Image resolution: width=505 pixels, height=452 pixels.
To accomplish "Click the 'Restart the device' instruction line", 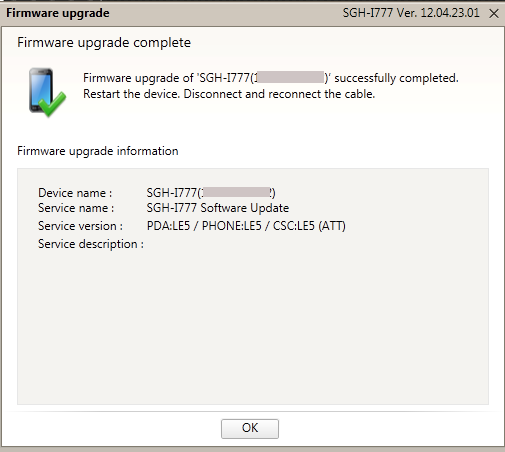I will 229,94.
